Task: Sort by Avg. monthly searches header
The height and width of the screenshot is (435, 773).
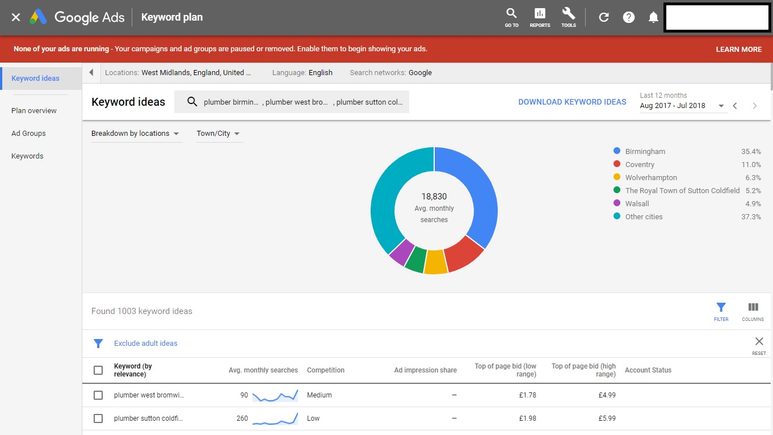Action: (x=263, y=370)
